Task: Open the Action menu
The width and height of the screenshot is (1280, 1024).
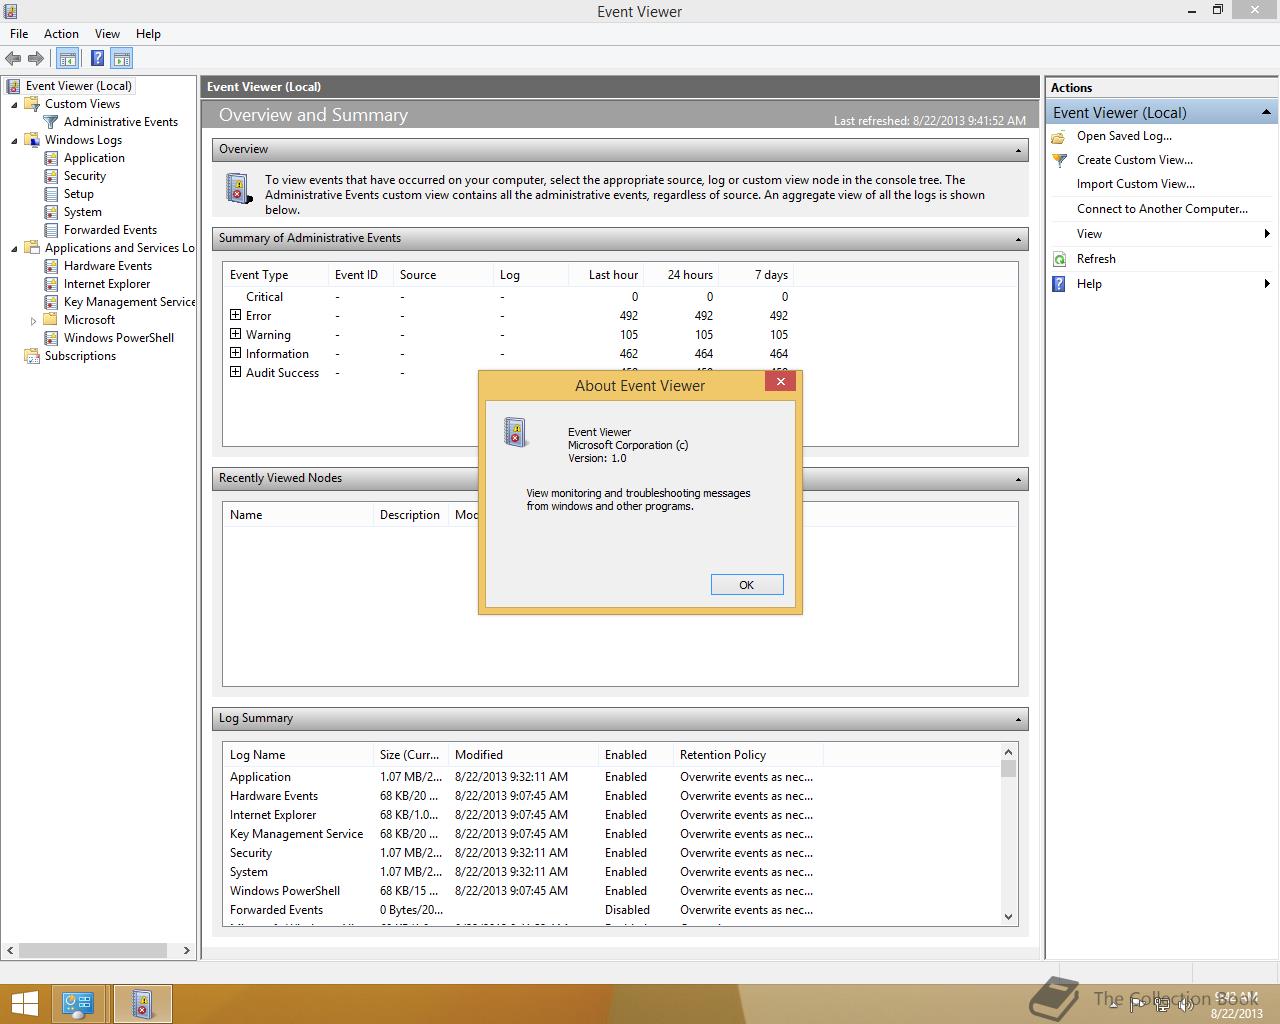Action: (x=61, y=34)
